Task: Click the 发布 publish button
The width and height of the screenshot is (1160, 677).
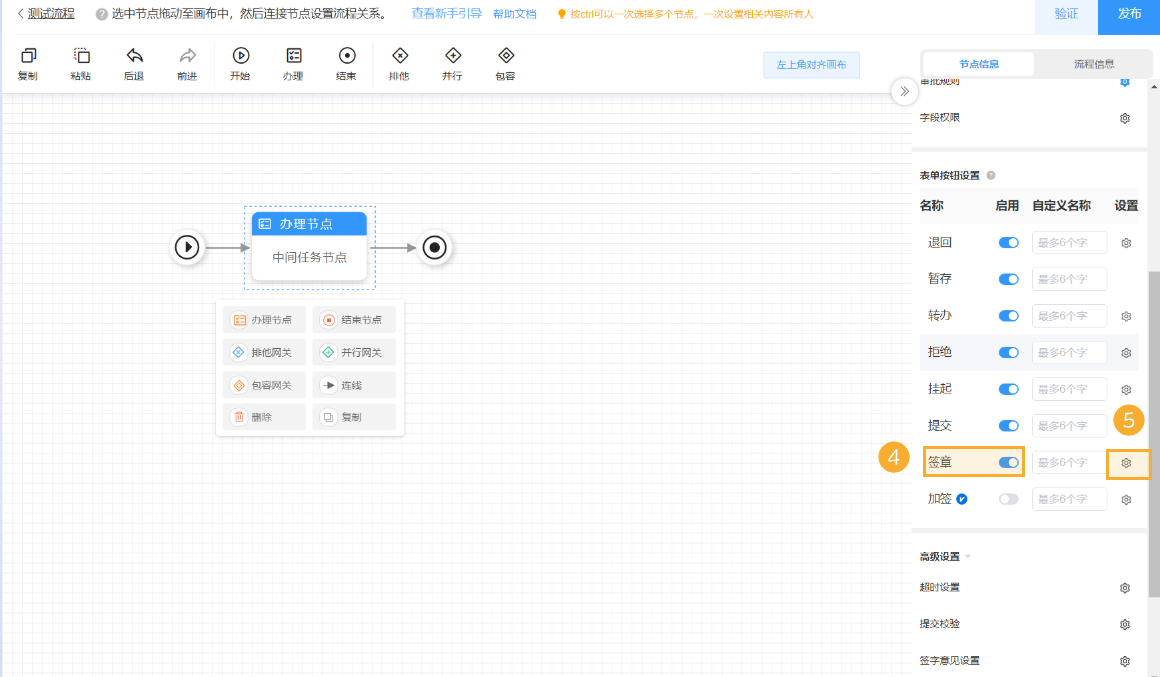Action: point(1129,14)
